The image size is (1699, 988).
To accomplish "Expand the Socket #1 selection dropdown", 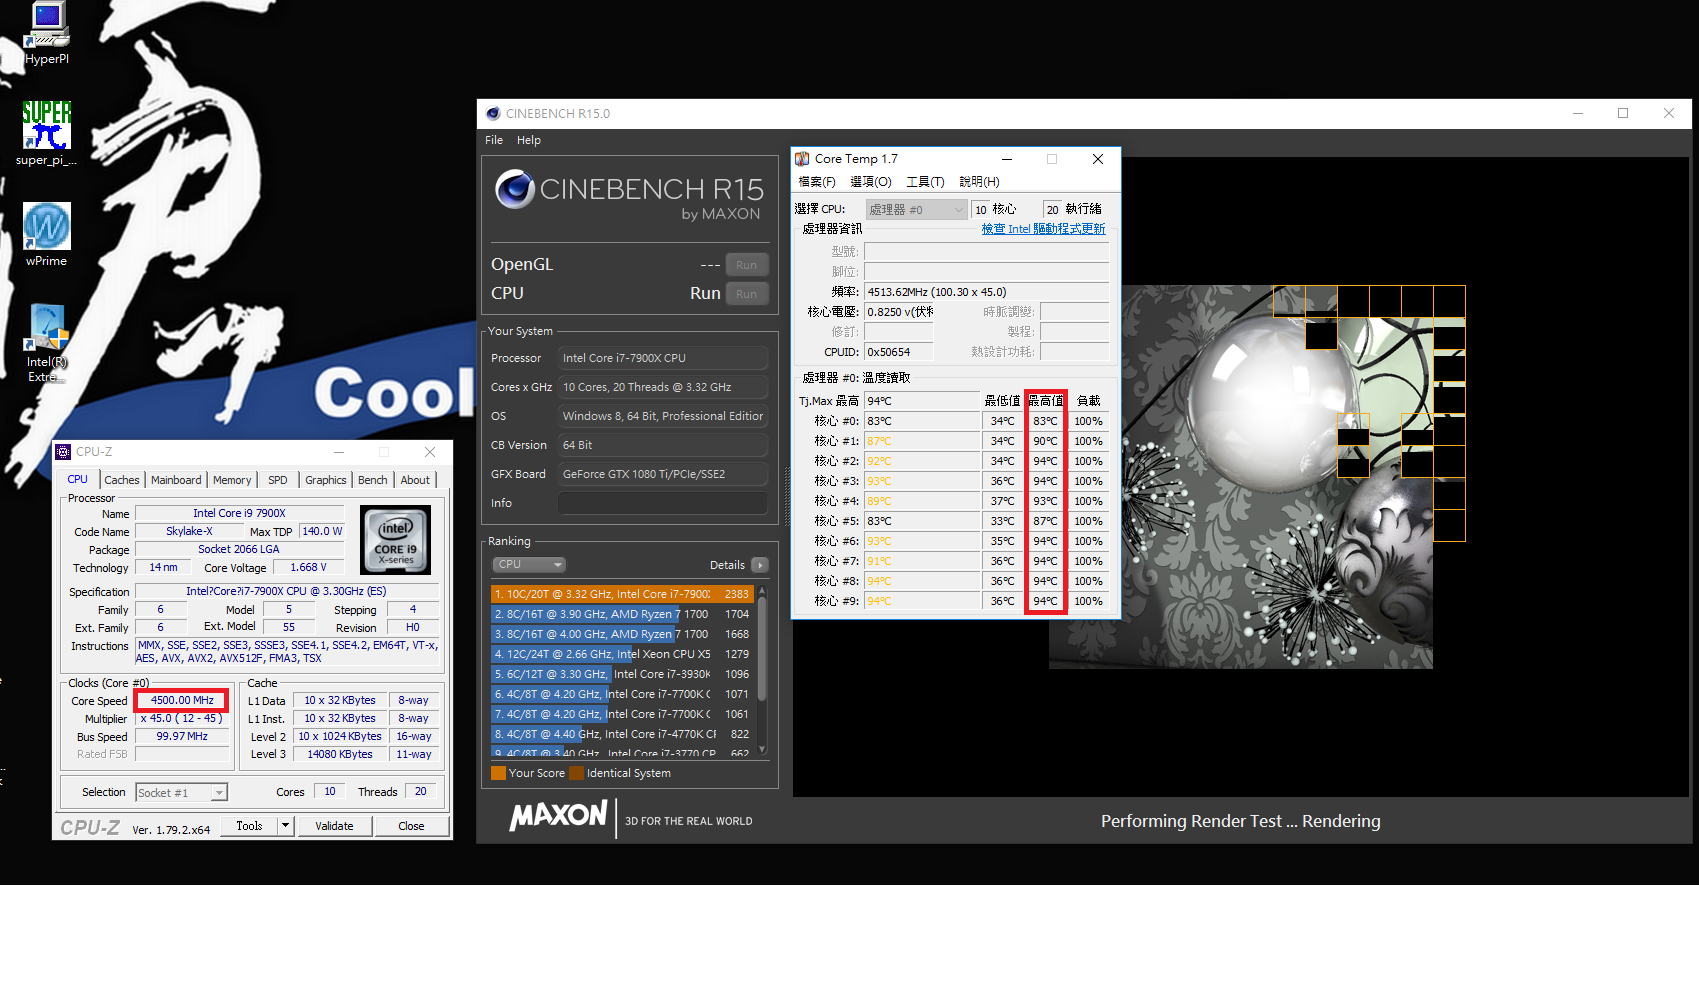I will [219, 793].
